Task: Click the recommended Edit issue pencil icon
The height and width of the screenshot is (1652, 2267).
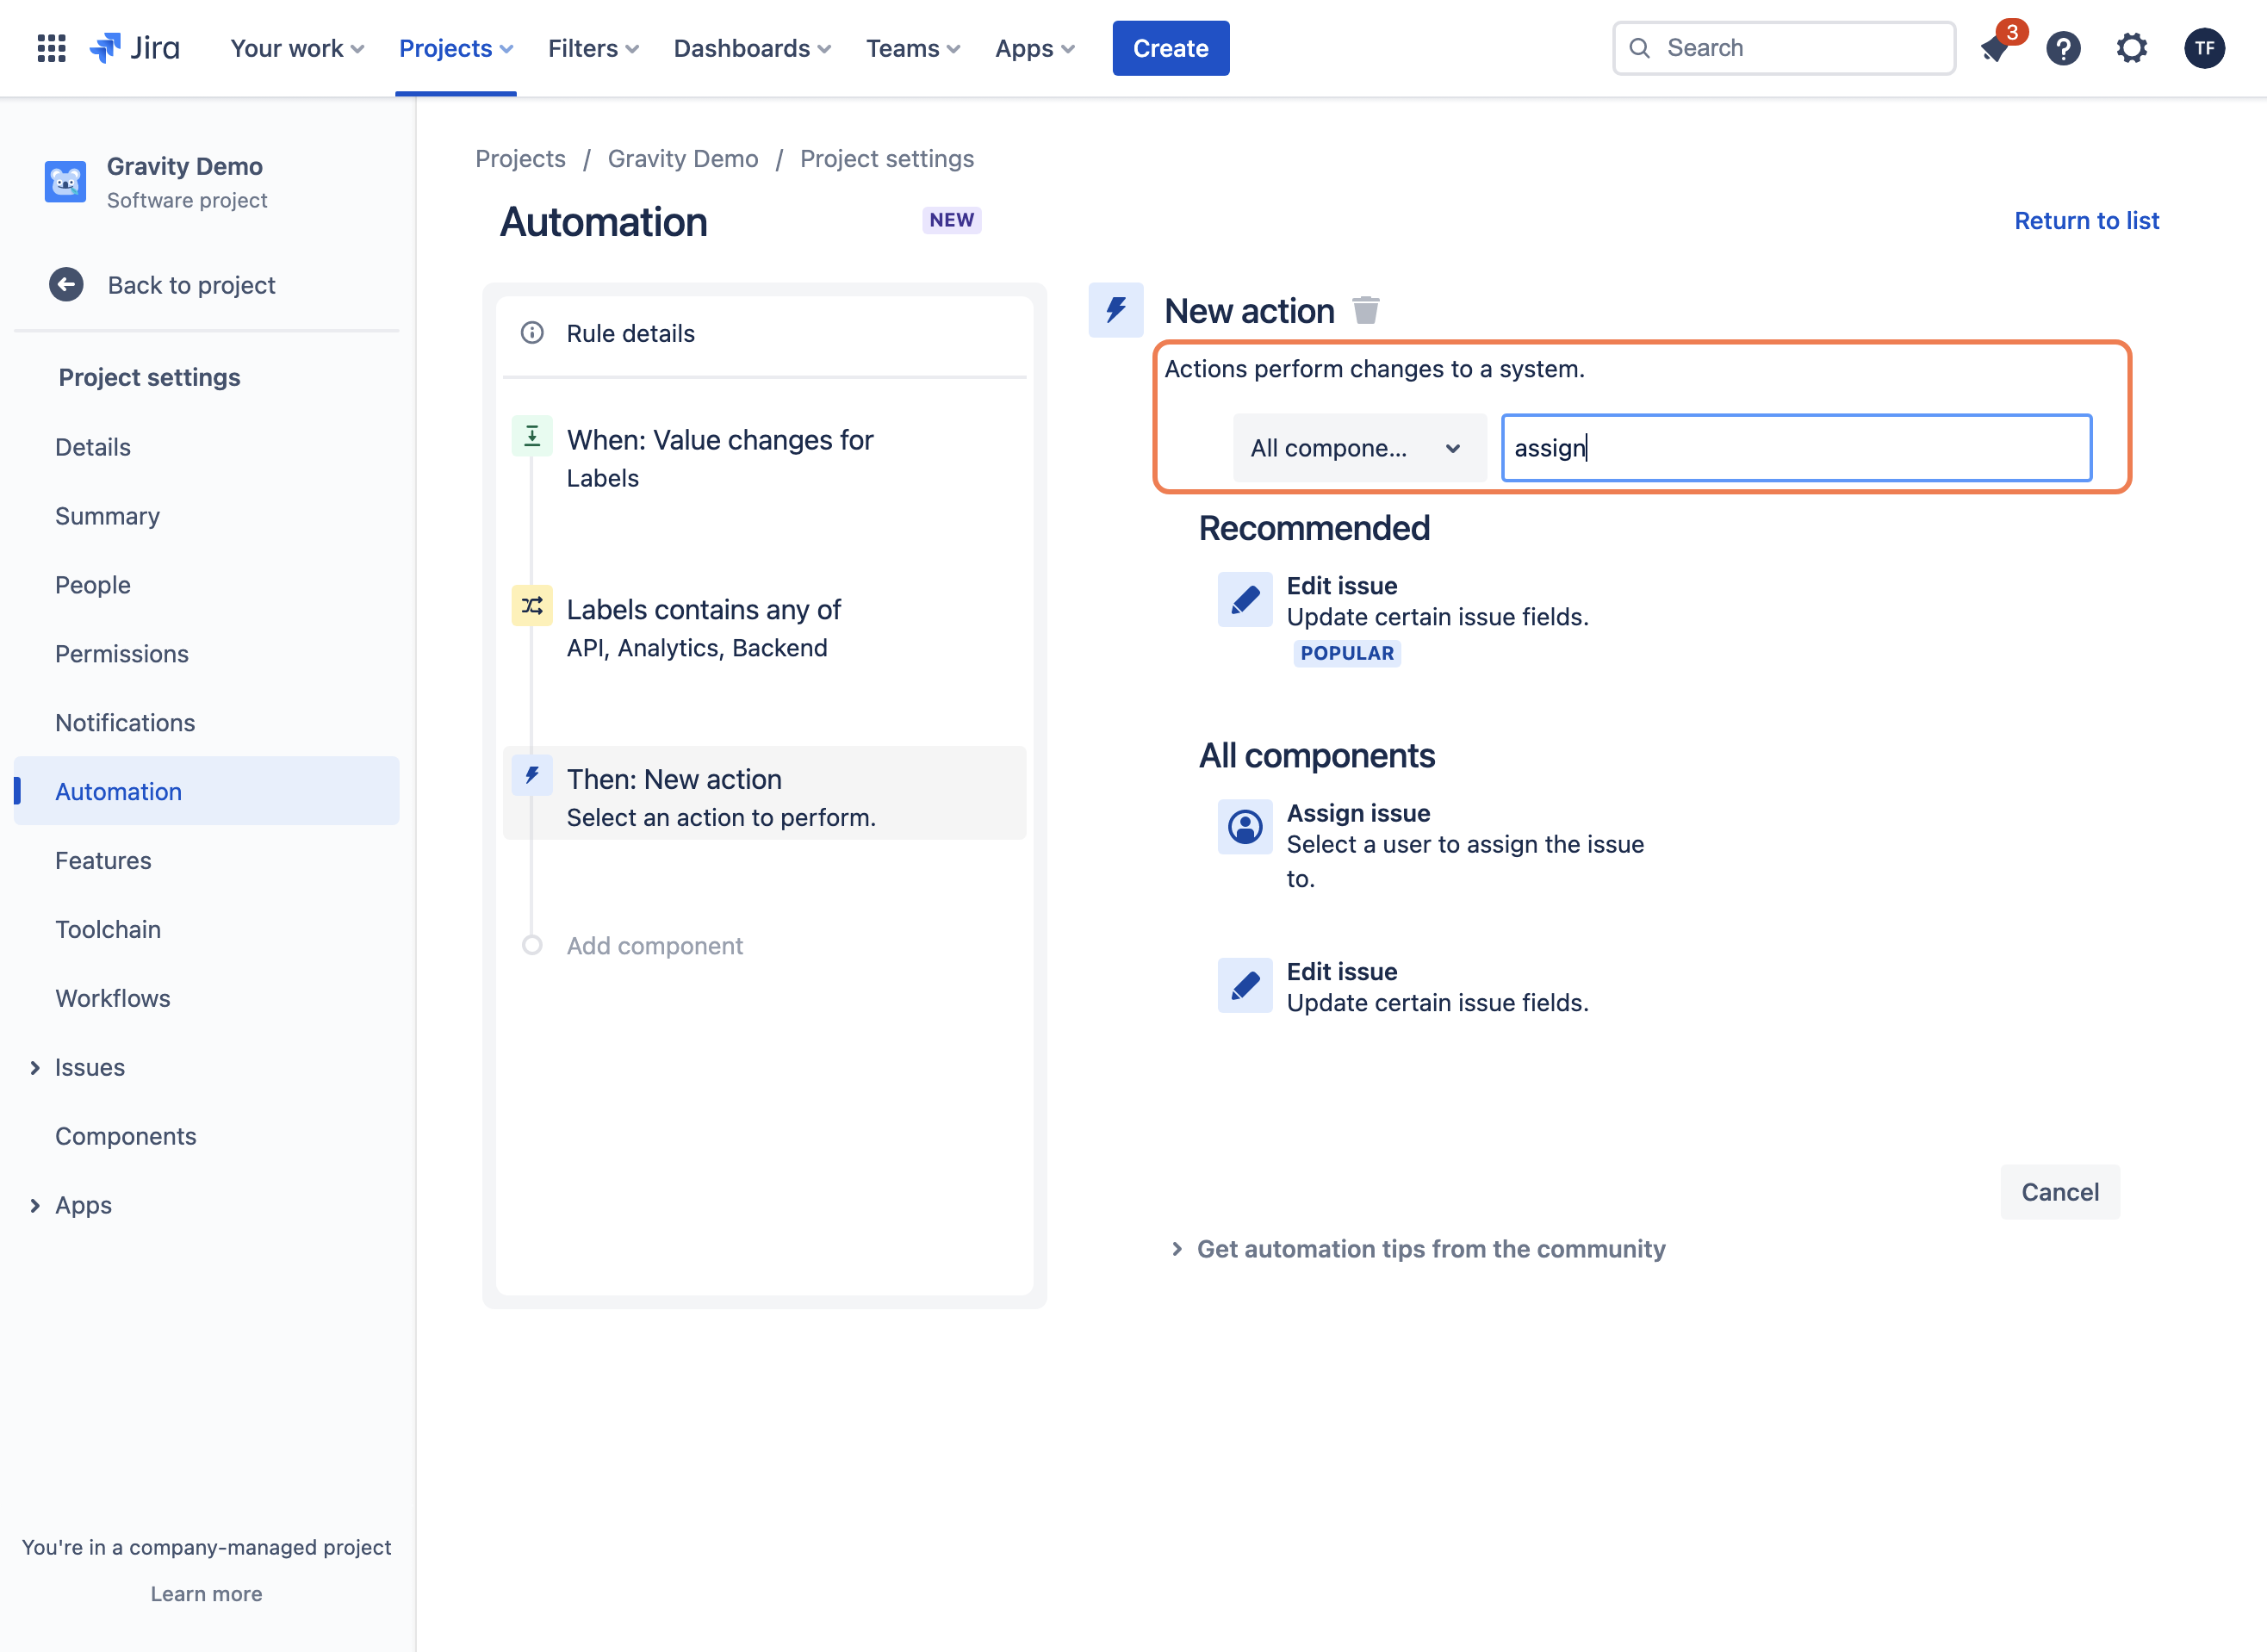Action: click(1245, 600)
